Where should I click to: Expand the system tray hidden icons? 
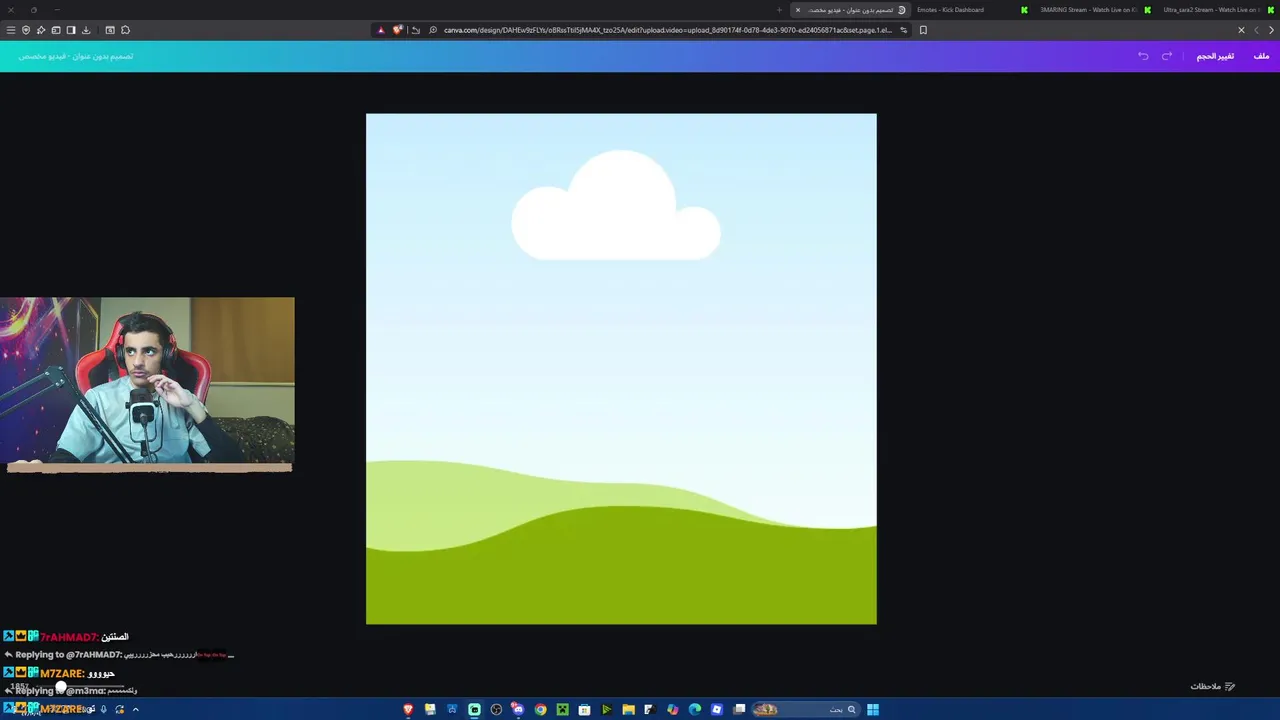tap(135, 710)
